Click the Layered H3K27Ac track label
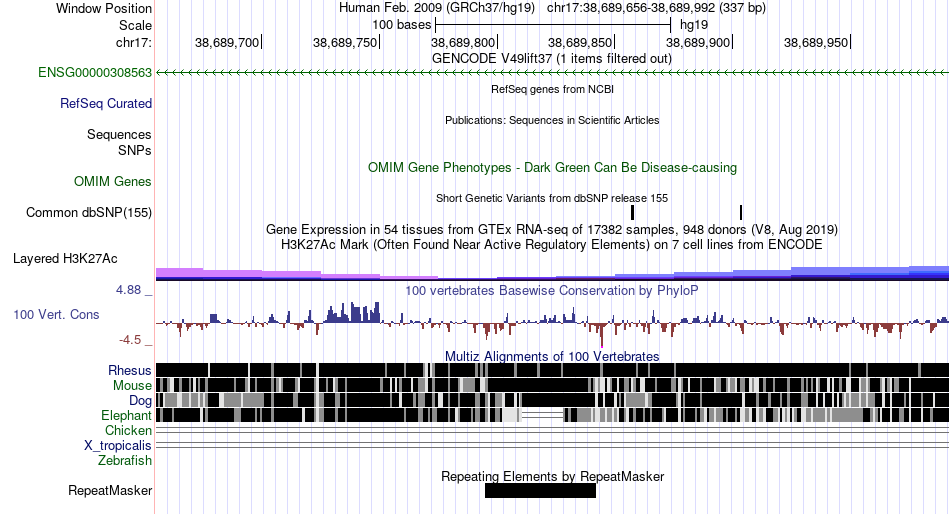950x514 pixels. (x=65, y=259)
